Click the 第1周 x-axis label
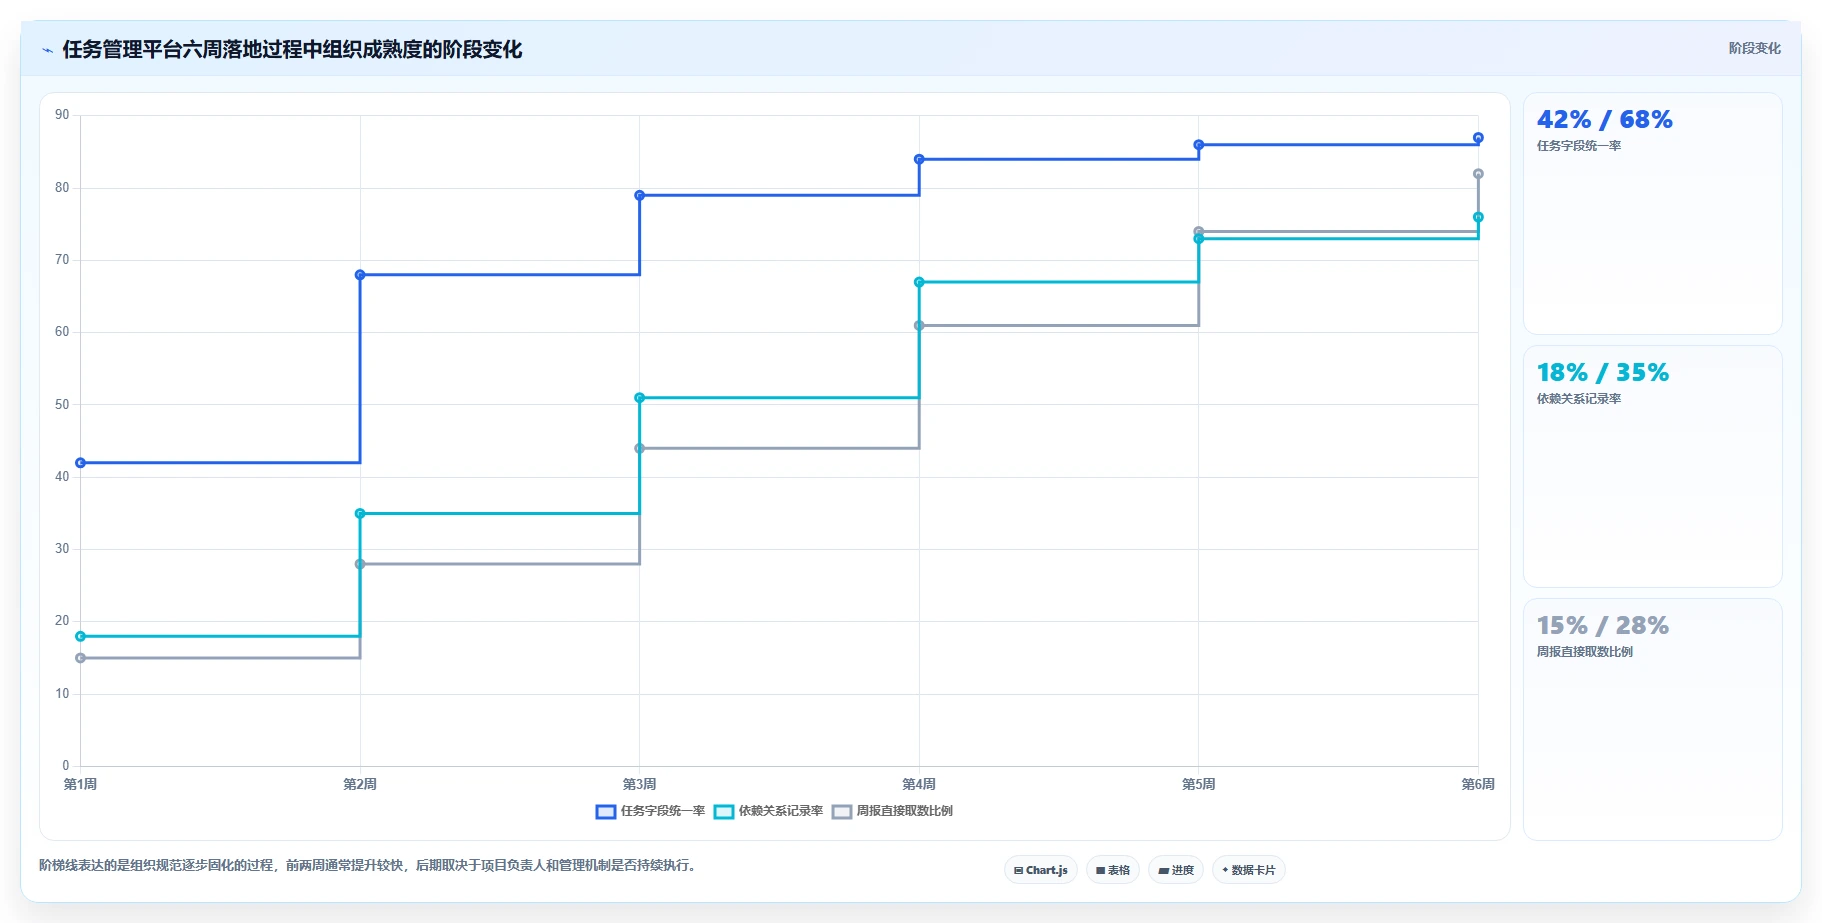Viewport: 1822px width, 923px height. [x=81, y=784]
